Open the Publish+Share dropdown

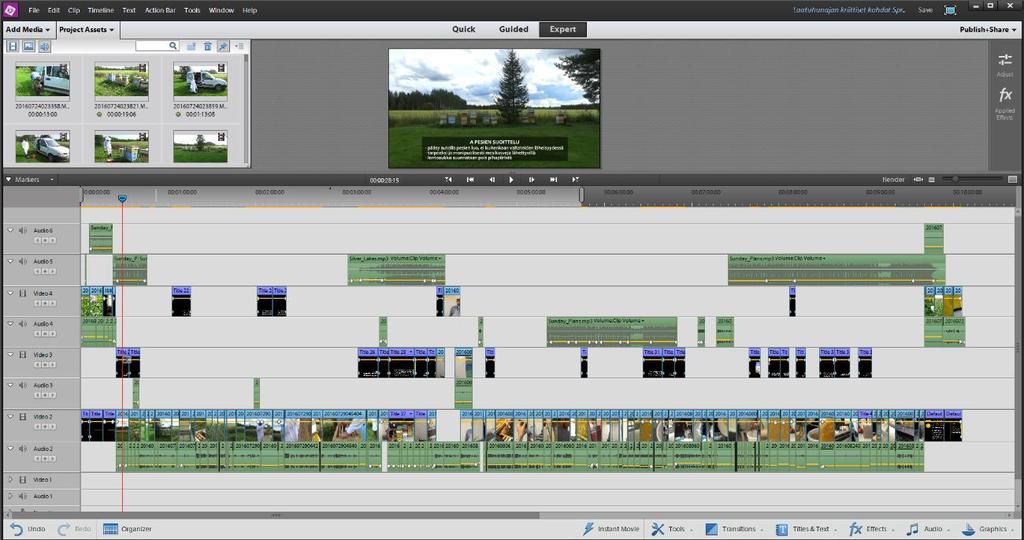987,29
